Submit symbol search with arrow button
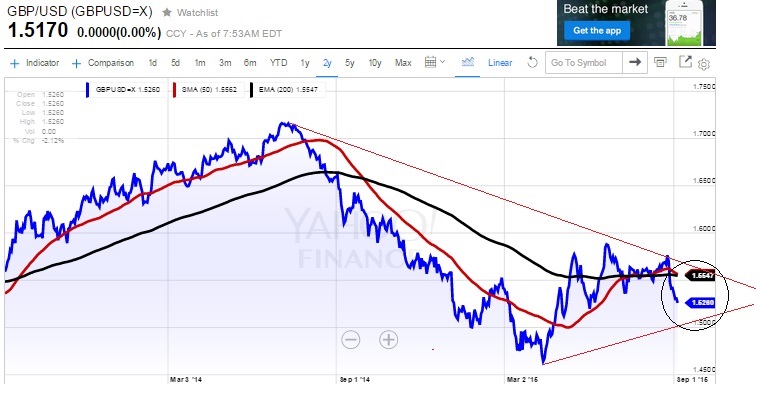 coord(633,62)
